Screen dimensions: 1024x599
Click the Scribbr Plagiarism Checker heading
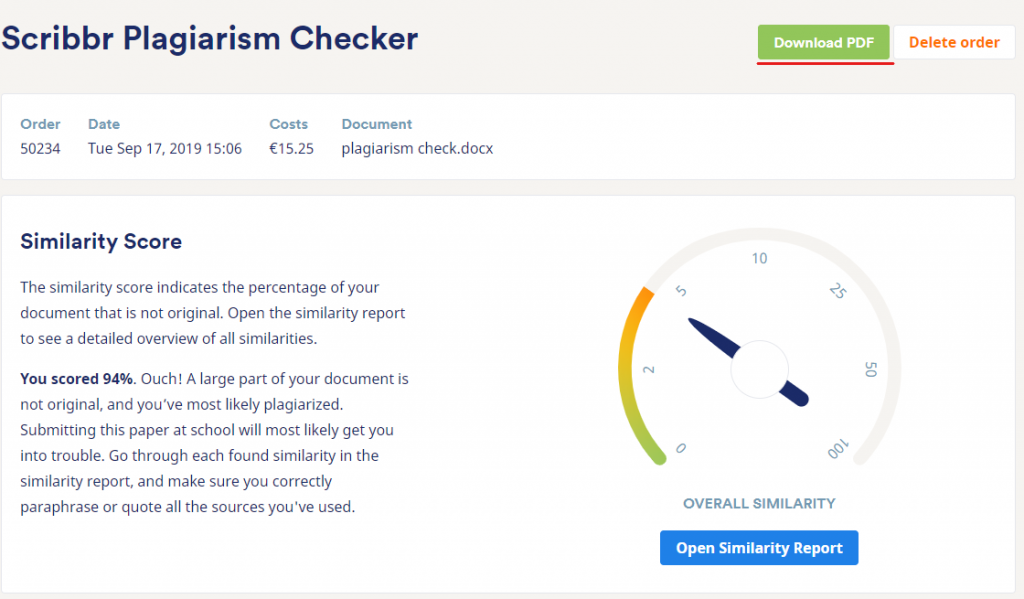[210, 39]
